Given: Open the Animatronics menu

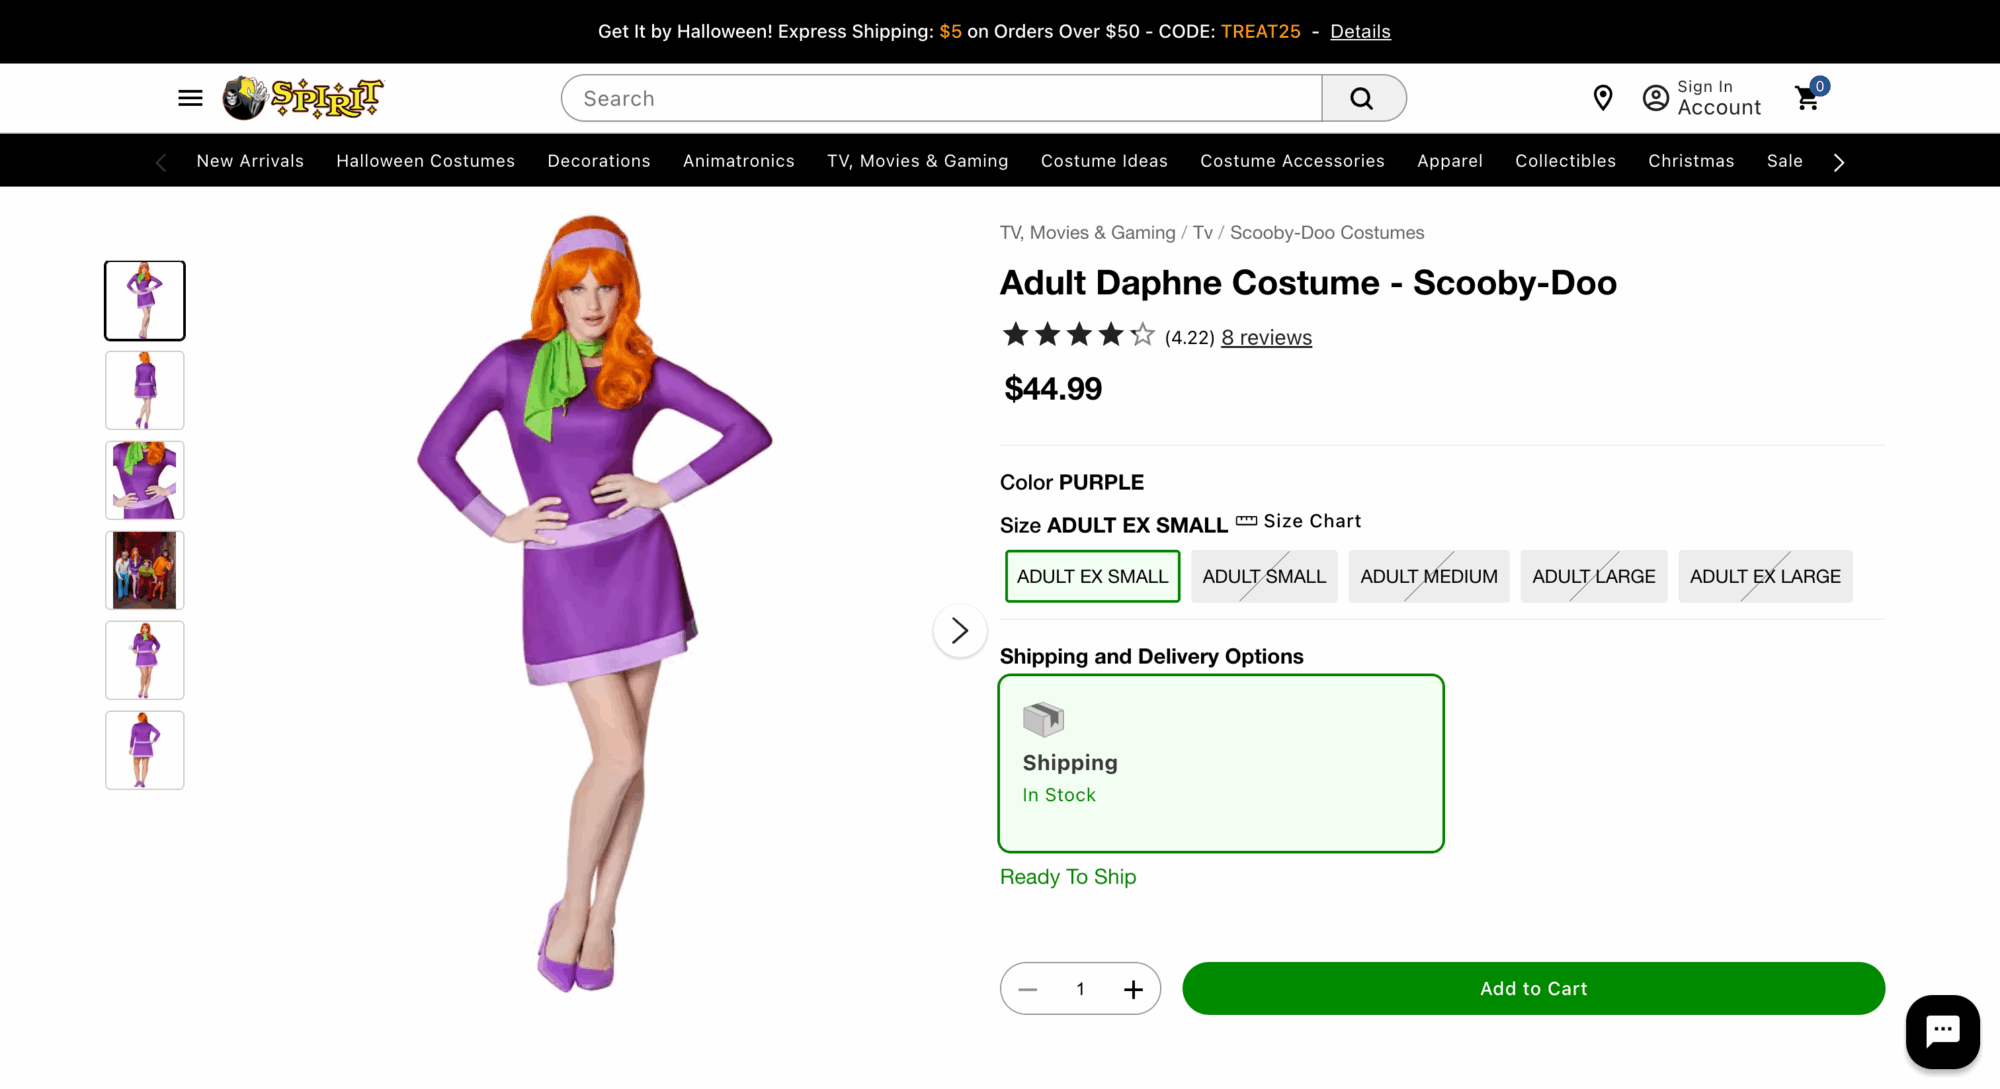Looking at the screenshot, I should (738, 161).
